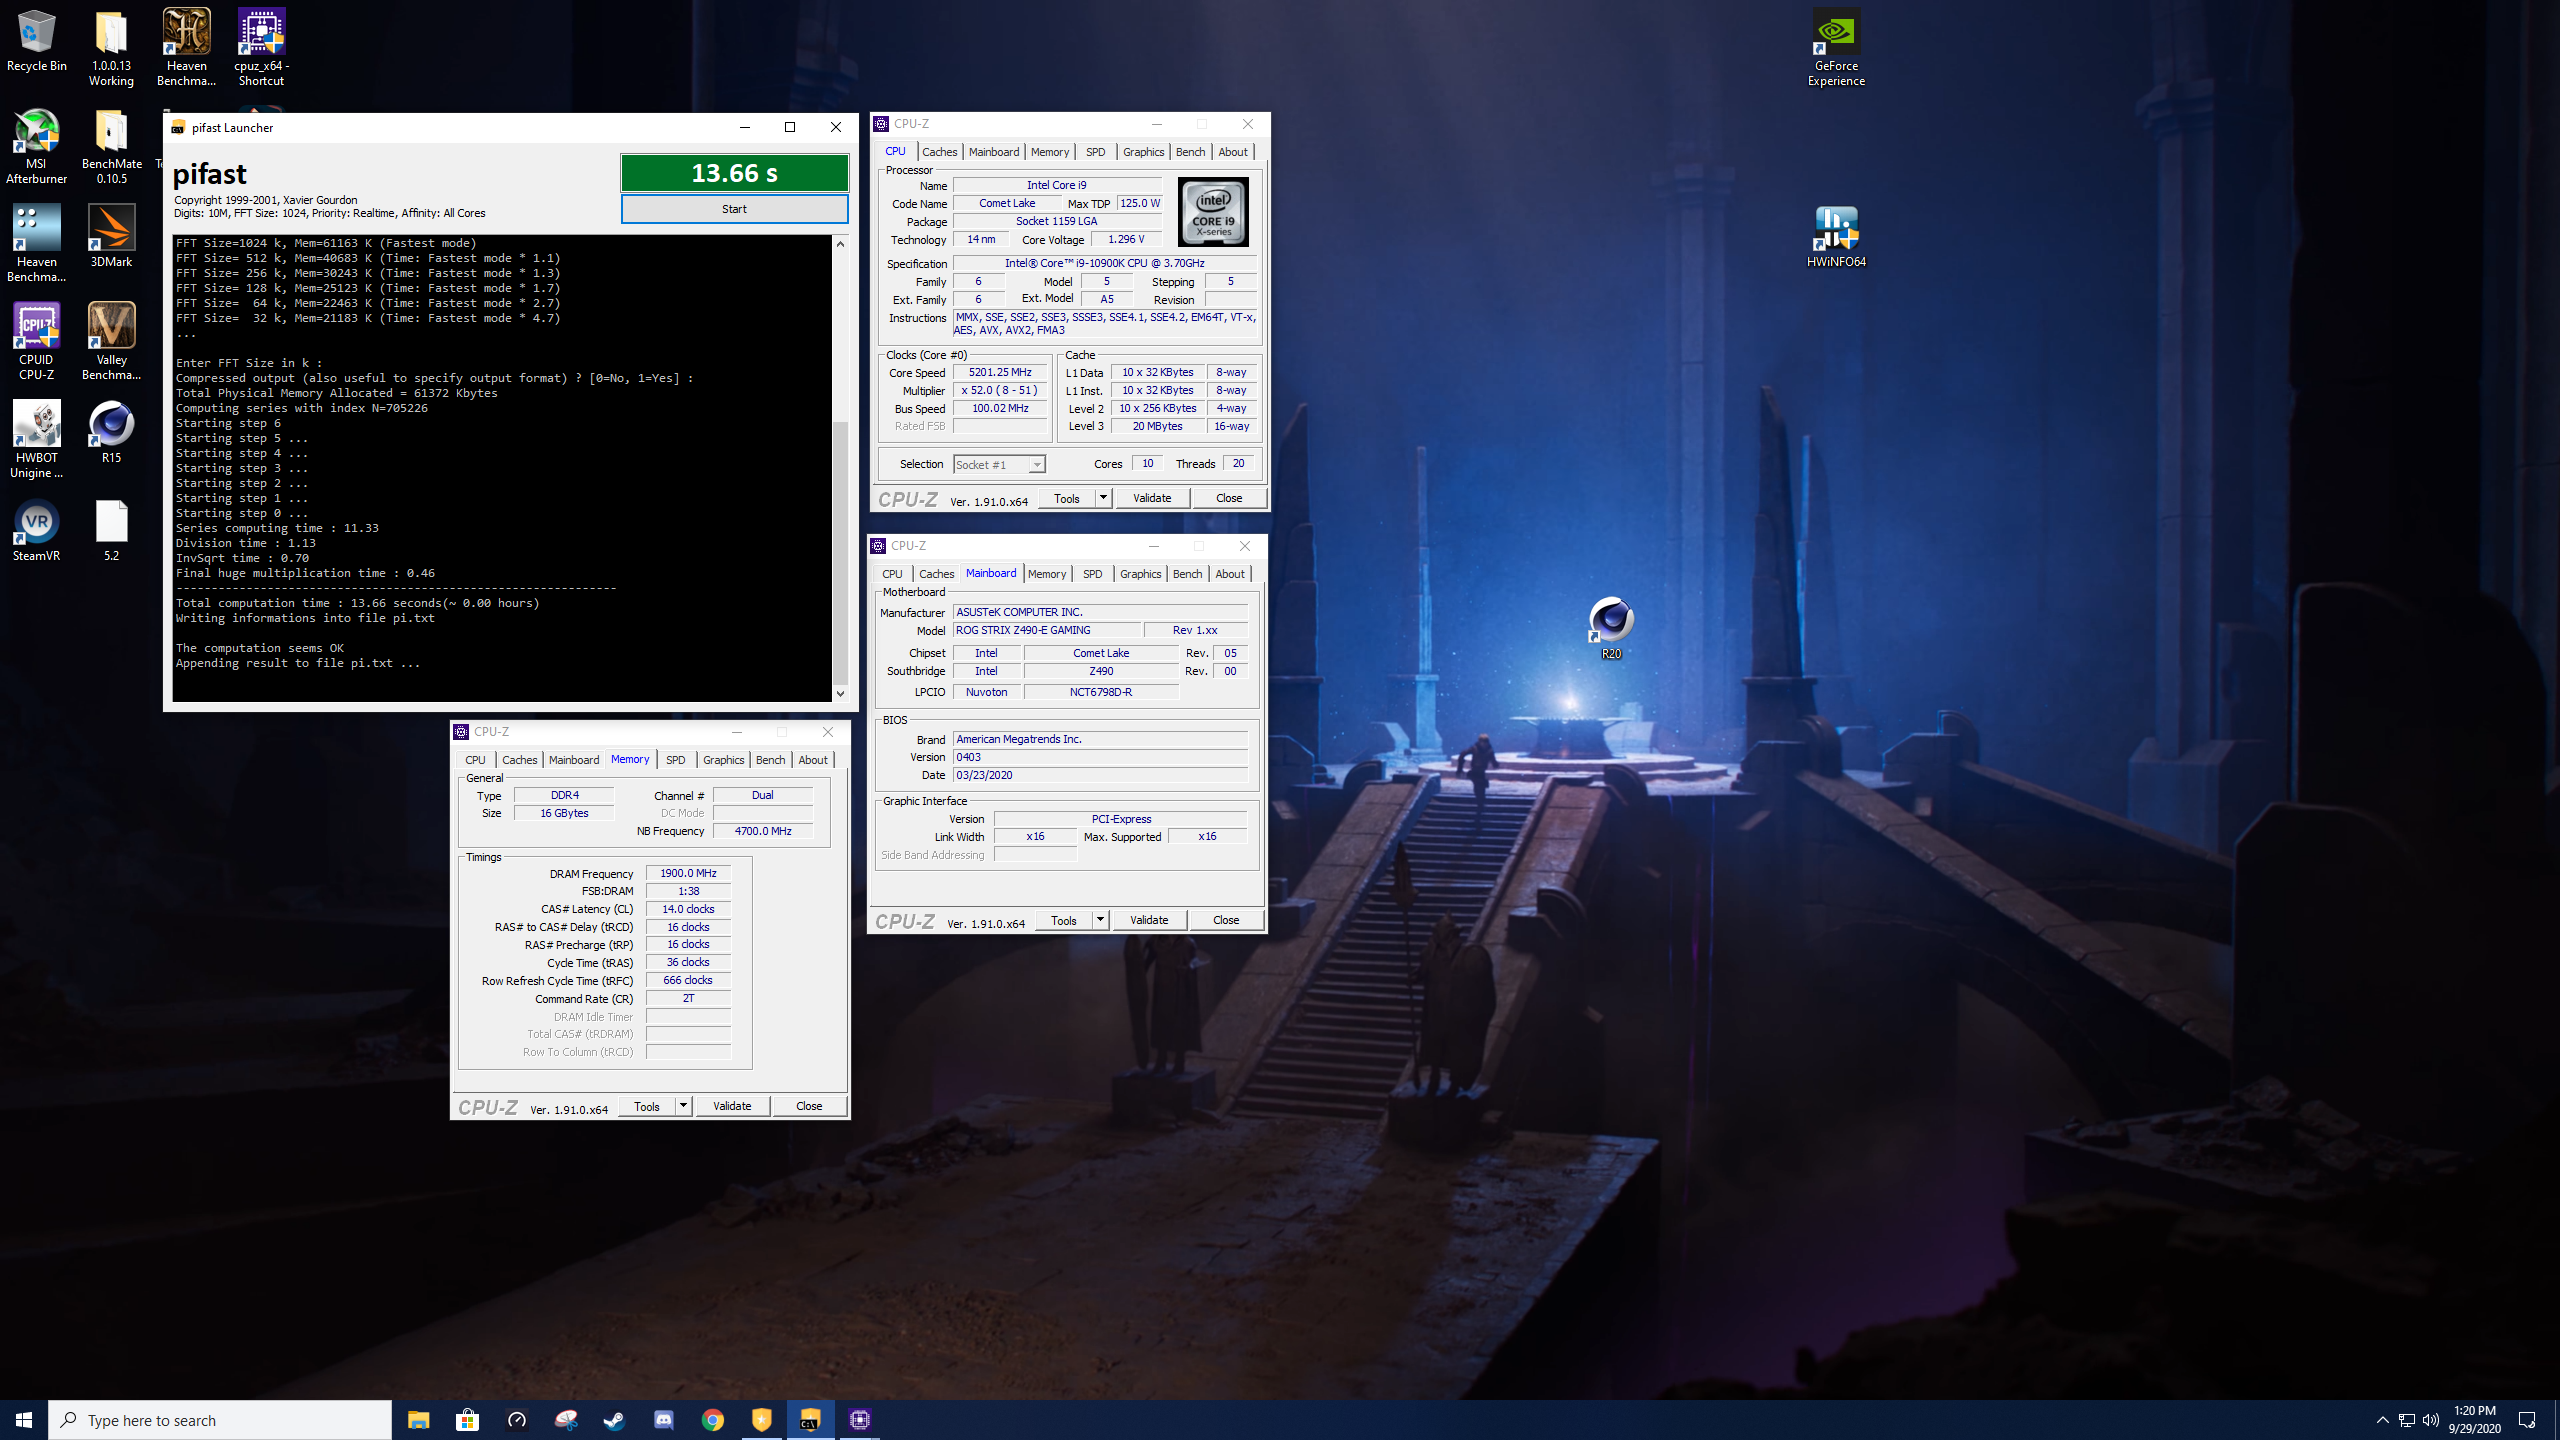The width and height of the screenshot is (2560, 1440).
Task: Expand Tools dropdown arrow in Memory CPU-Z window
Action: click(683, 1106)
